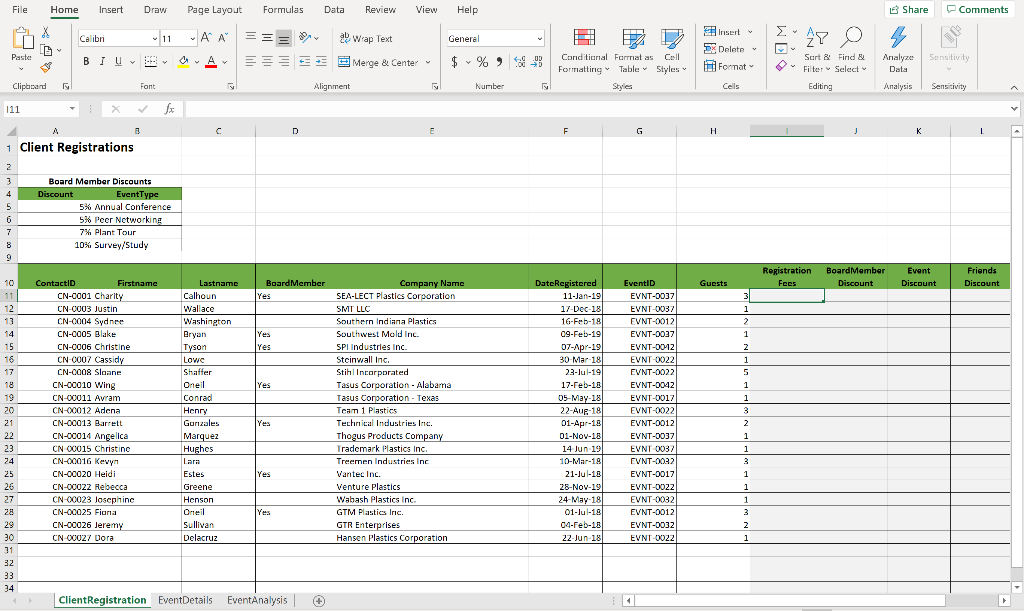Click the Increase Decimal icon
Viewport: 1024px width, 611px height.
[520, 61]
